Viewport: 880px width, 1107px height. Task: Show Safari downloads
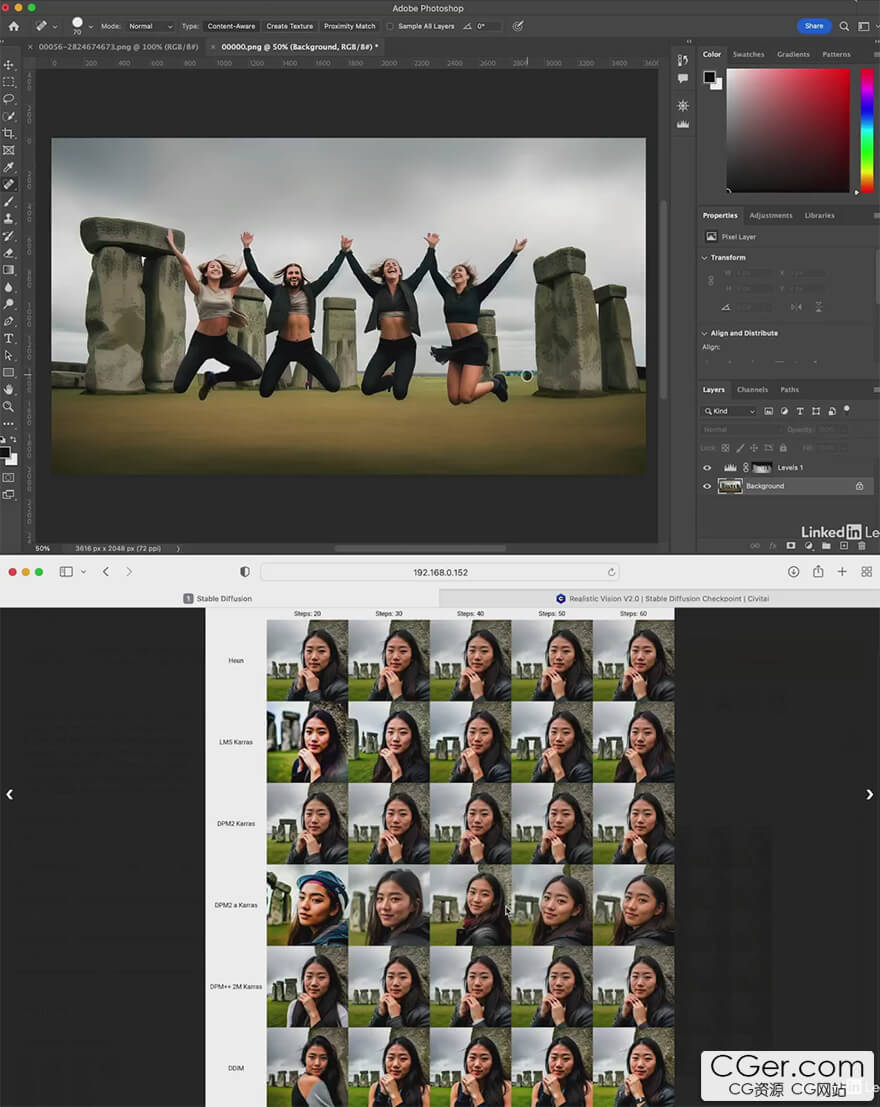(x=794, y=572)
